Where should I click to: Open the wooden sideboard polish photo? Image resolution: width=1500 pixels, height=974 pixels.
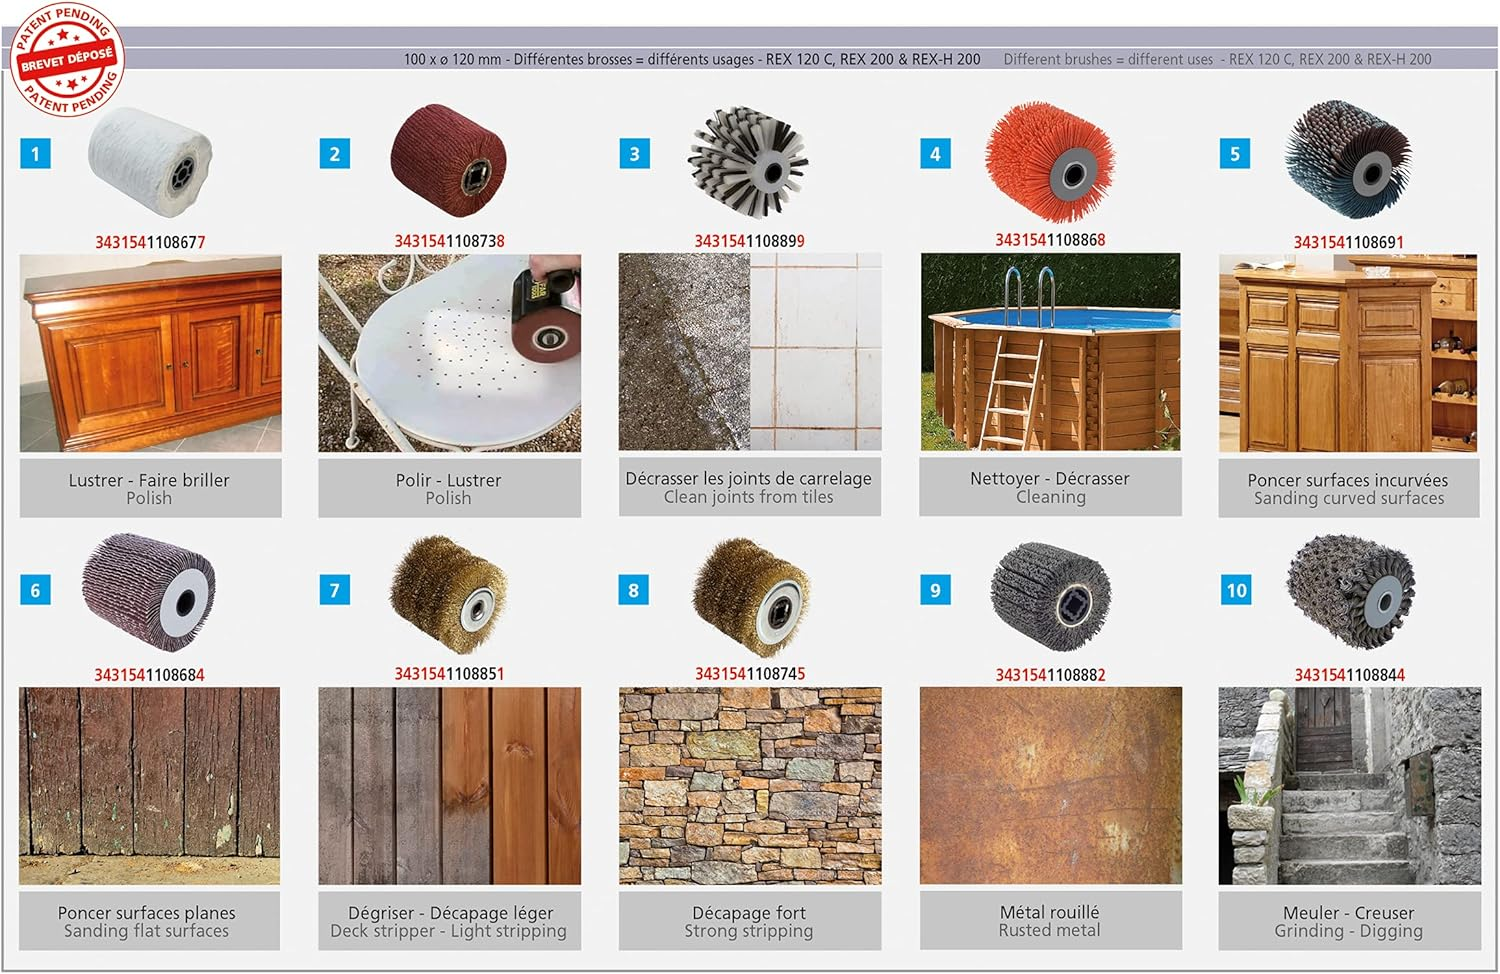[x=150, y=353]
